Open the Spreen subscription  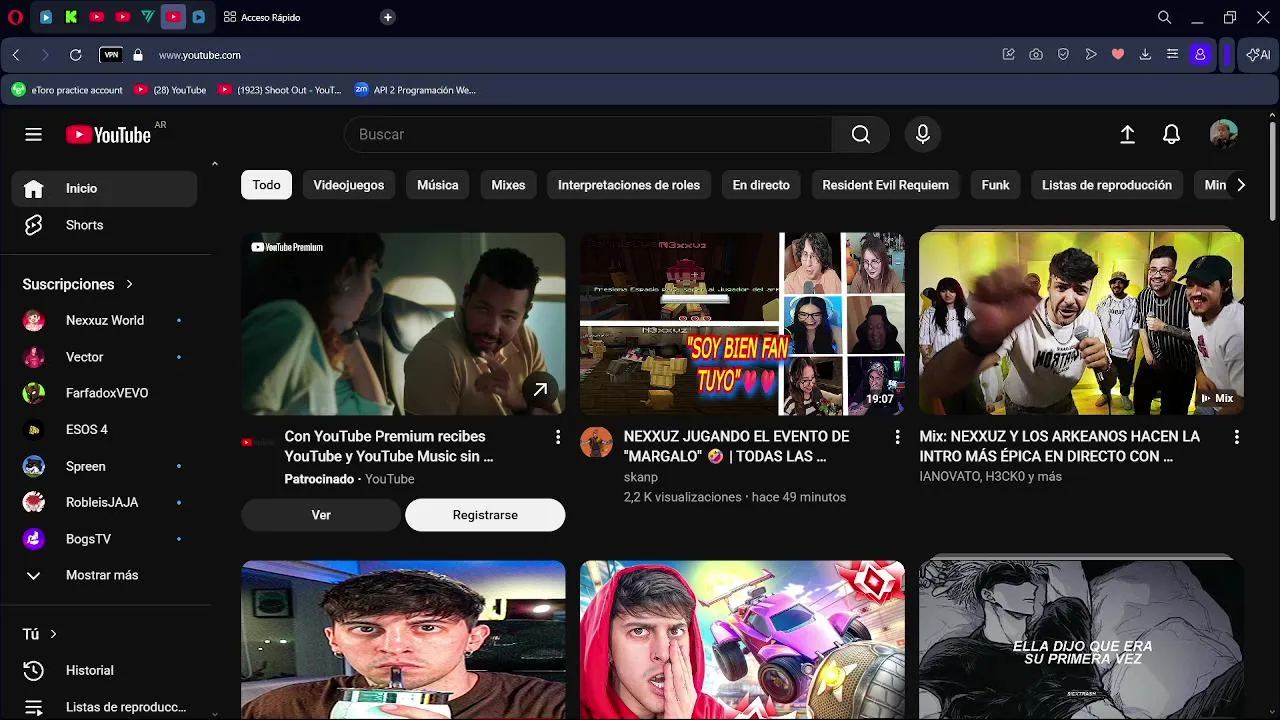click(x=105, y=466)
